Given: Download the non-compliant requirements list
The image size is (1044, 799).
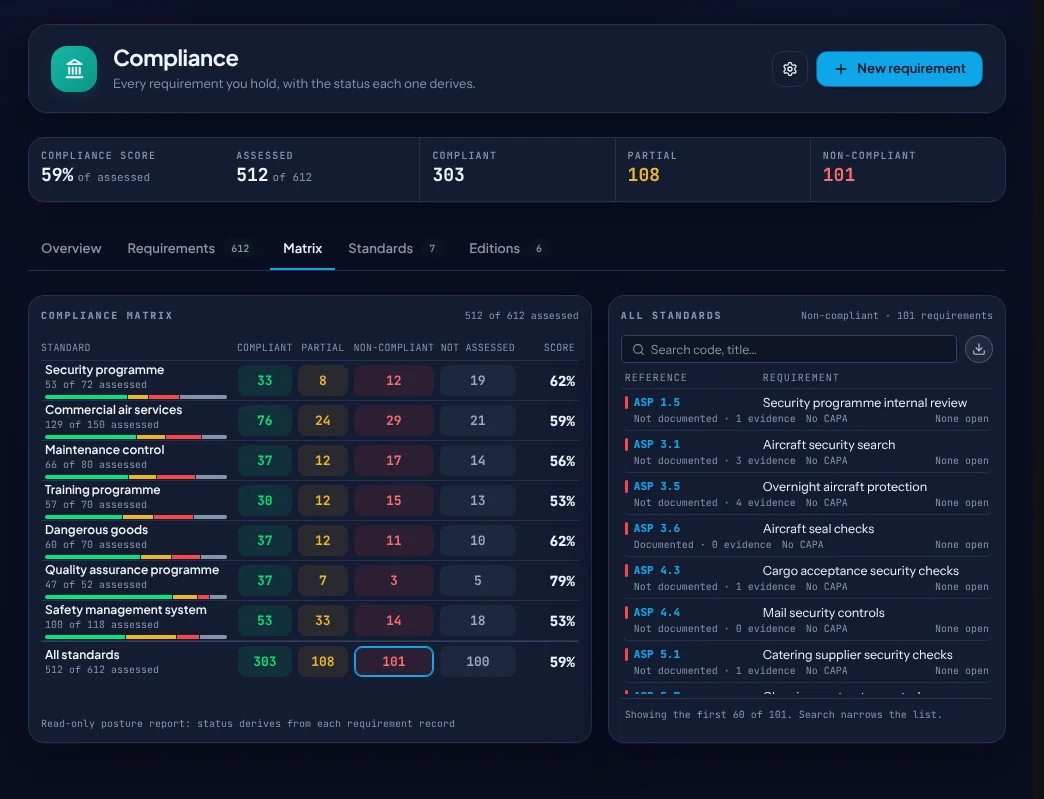Looking at the screenshot, I should tap(979, 349).
